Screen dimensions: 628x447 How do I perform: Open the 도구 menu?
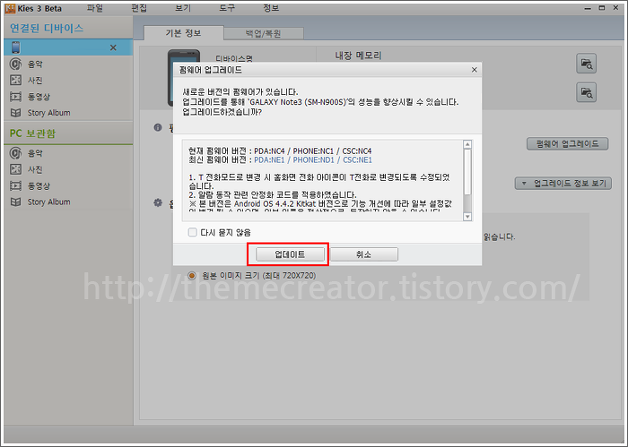tap(227, 8)
